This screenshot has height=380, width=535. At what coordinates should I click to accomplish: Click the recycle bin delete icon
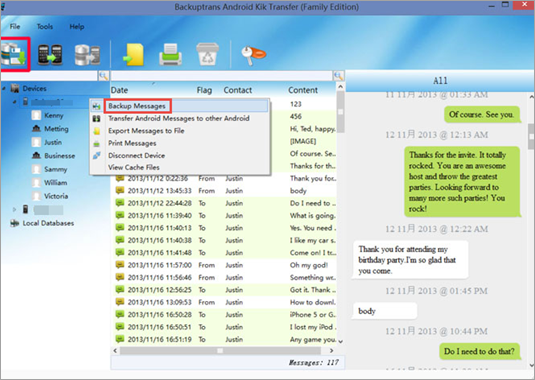(207, 54)
